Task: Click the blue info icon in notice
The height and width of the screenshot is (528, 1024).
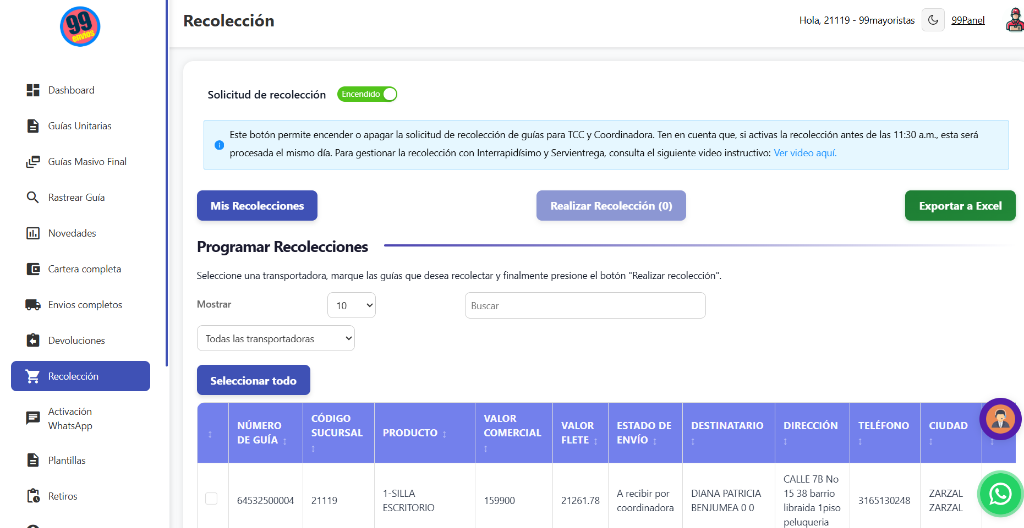Action: click(218, 144)
